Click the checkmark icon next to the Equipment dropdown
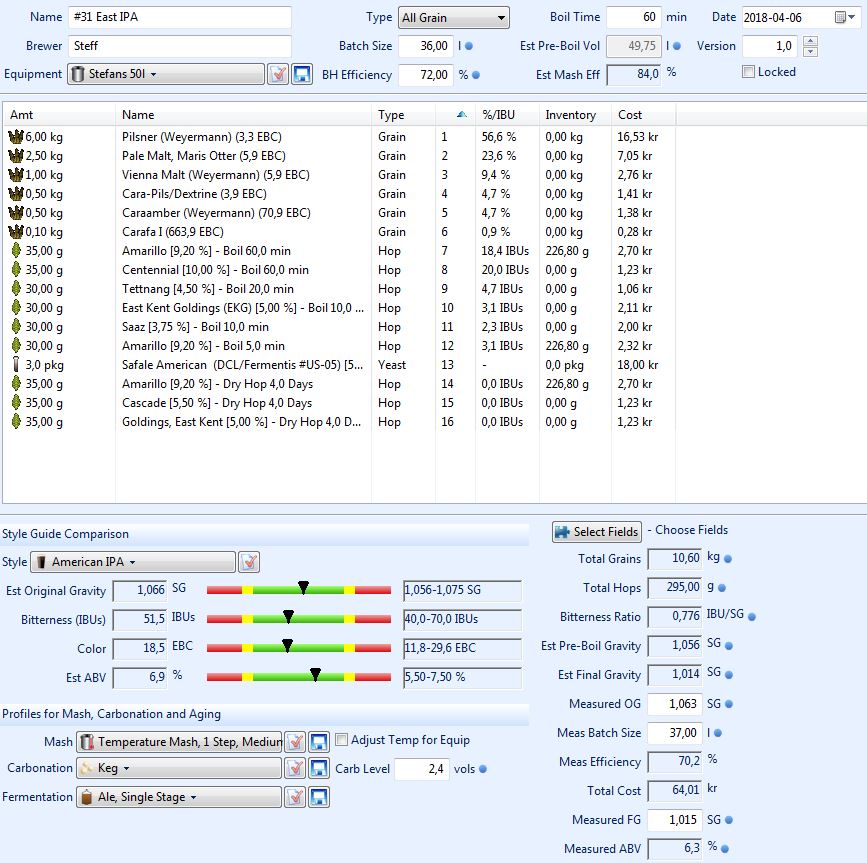 click(278, 74)
